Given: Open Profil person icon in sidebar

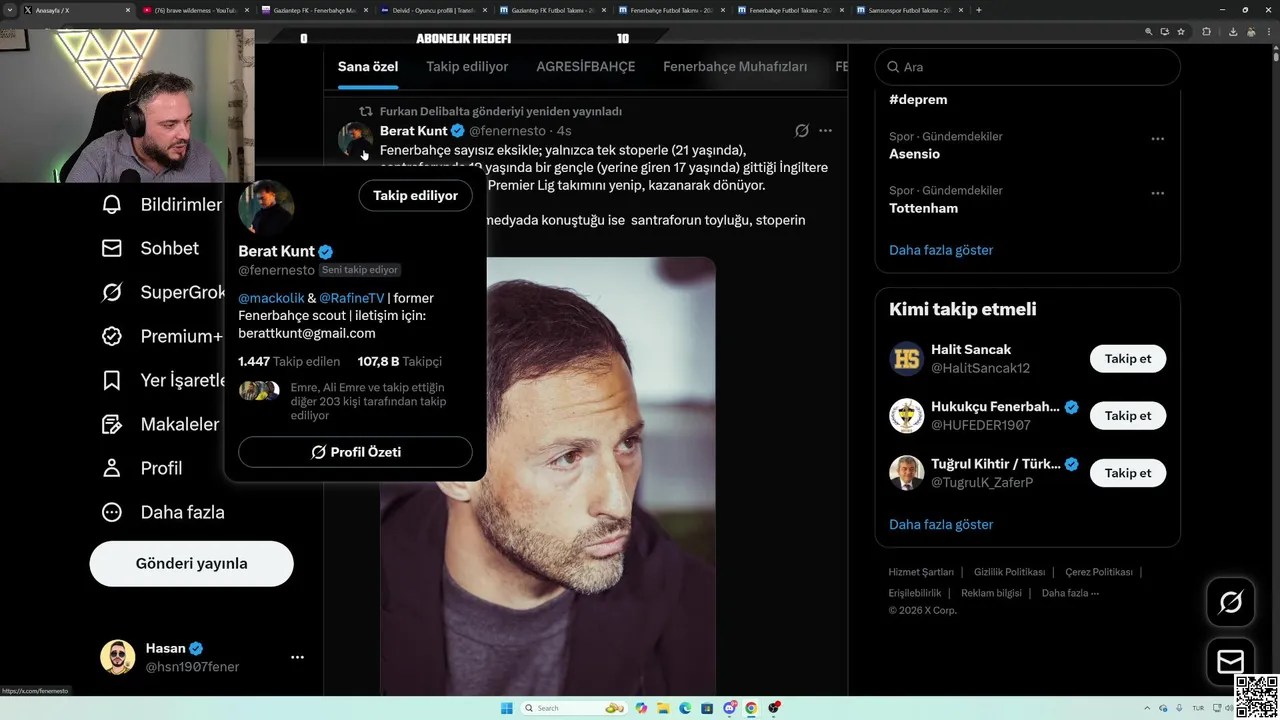Looking at the screenshot, I should pos(112,468).
